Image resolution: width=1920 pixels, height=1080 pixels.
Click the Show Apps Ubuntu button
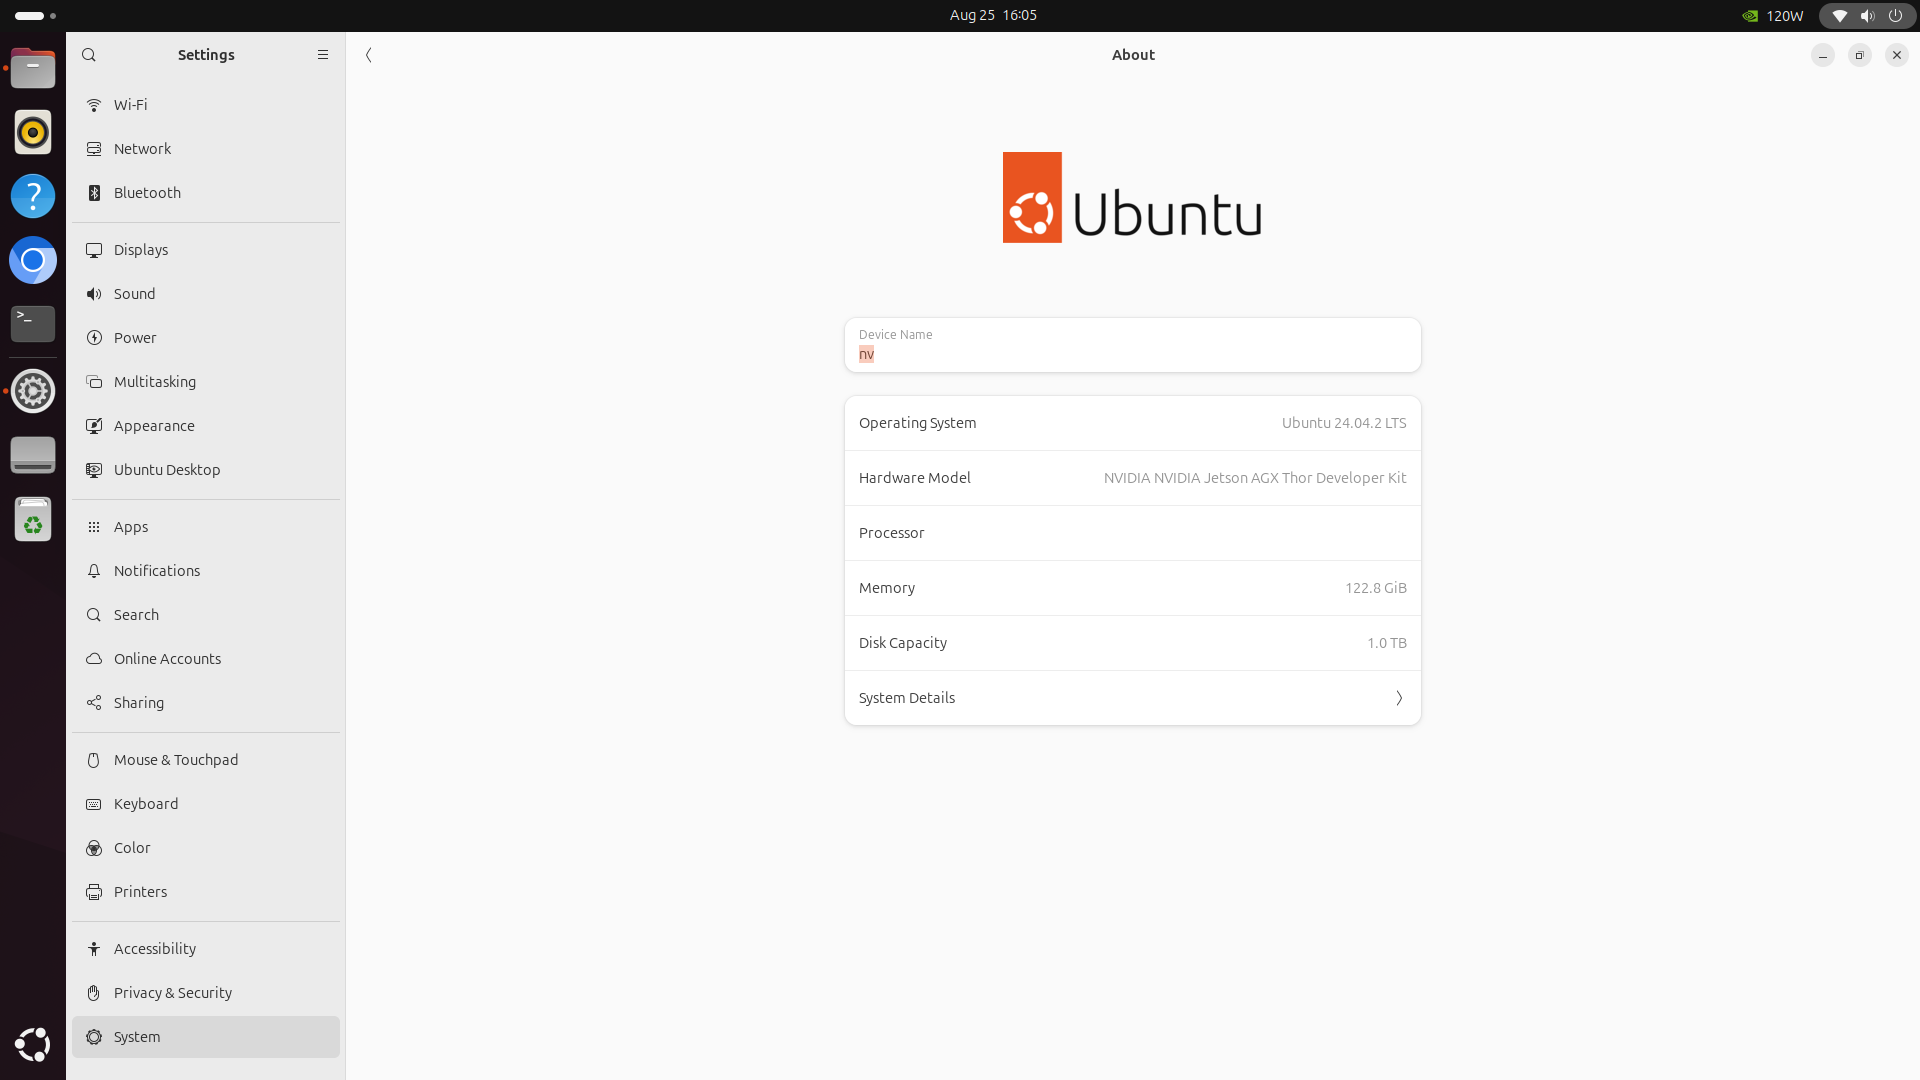point(33,1044)
